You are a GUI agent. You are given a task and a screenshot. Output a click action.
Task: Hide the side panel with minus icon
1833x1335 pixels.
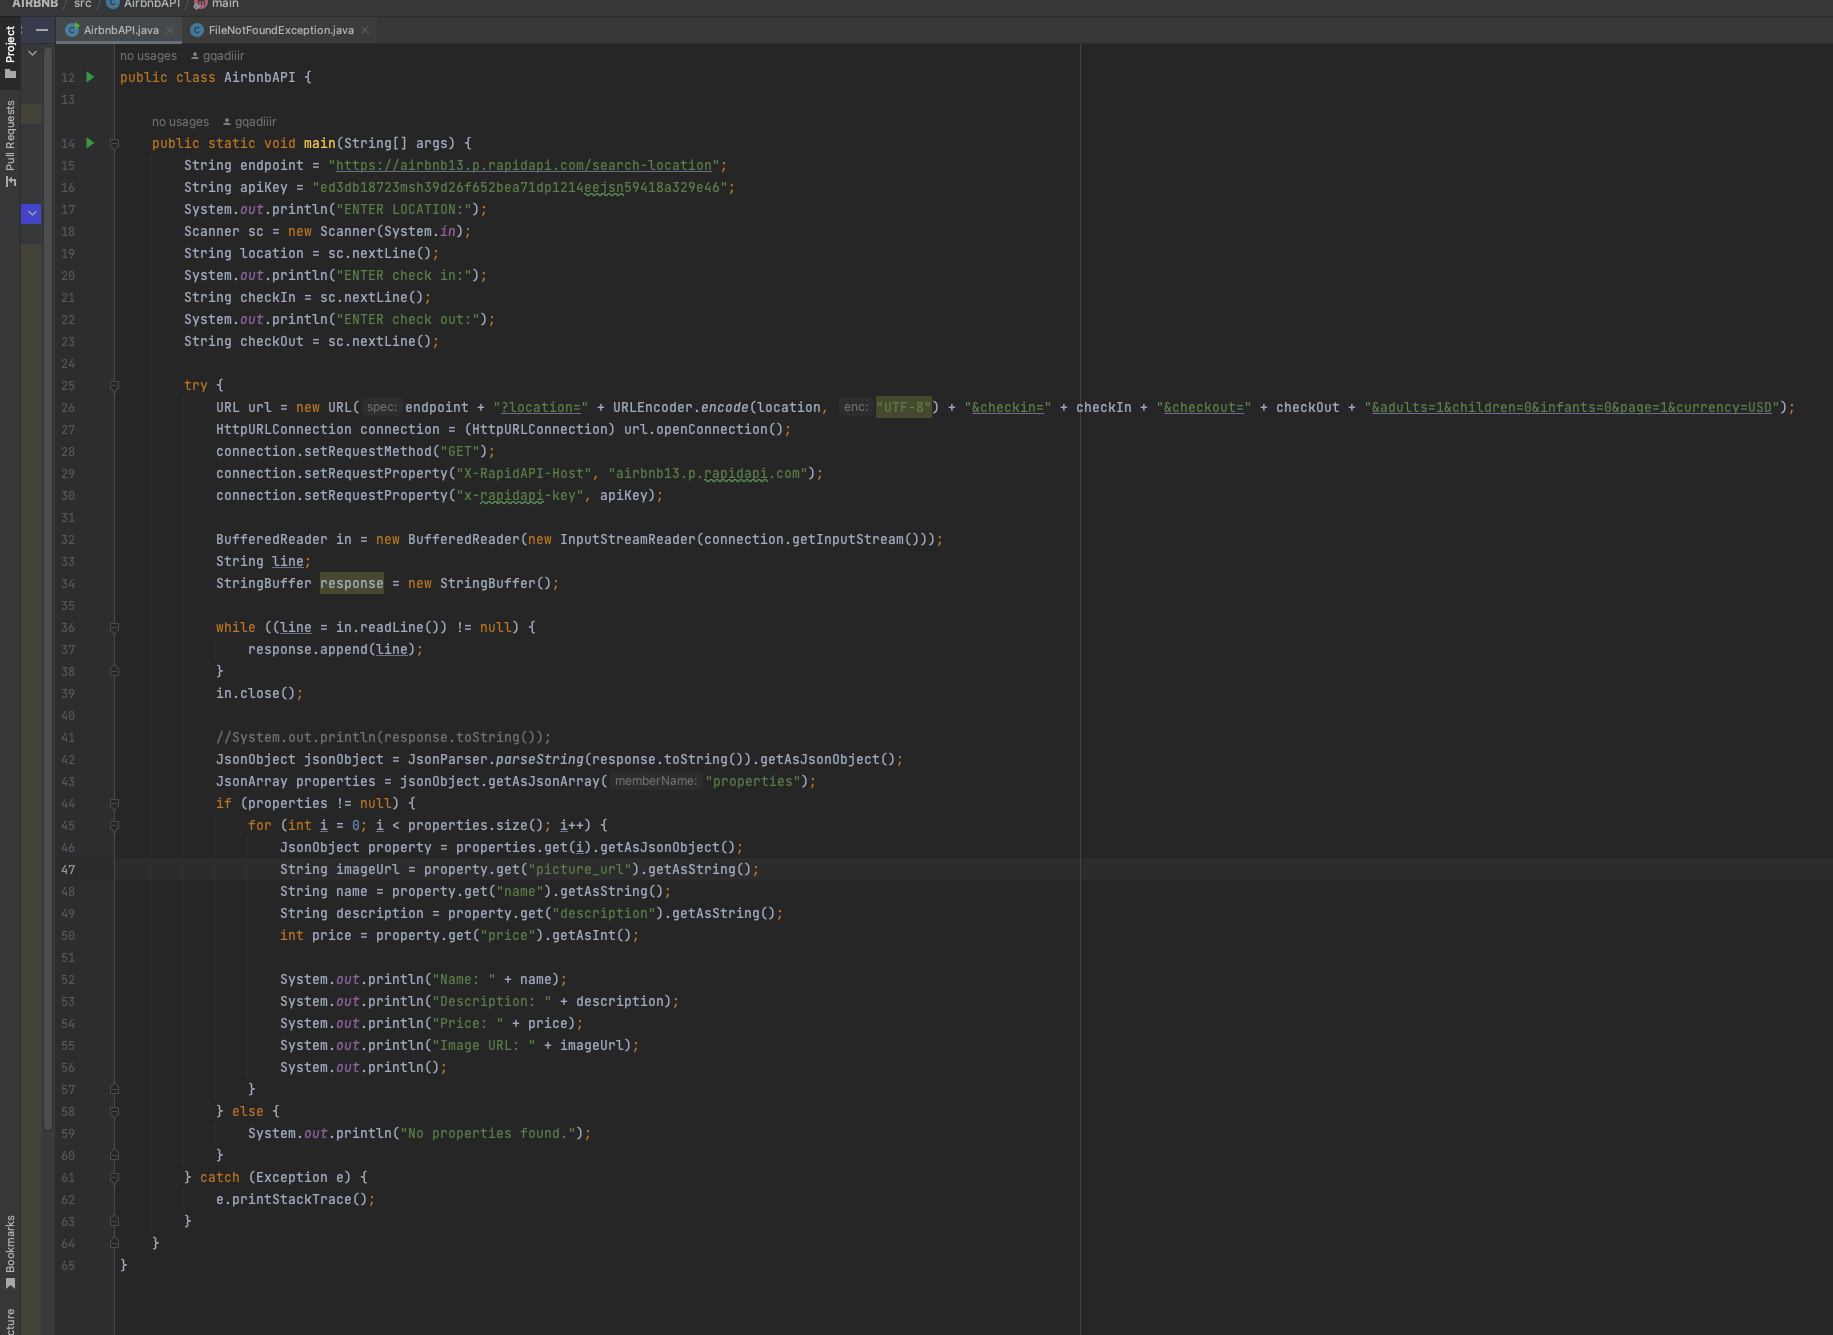(x=42, y=30)
